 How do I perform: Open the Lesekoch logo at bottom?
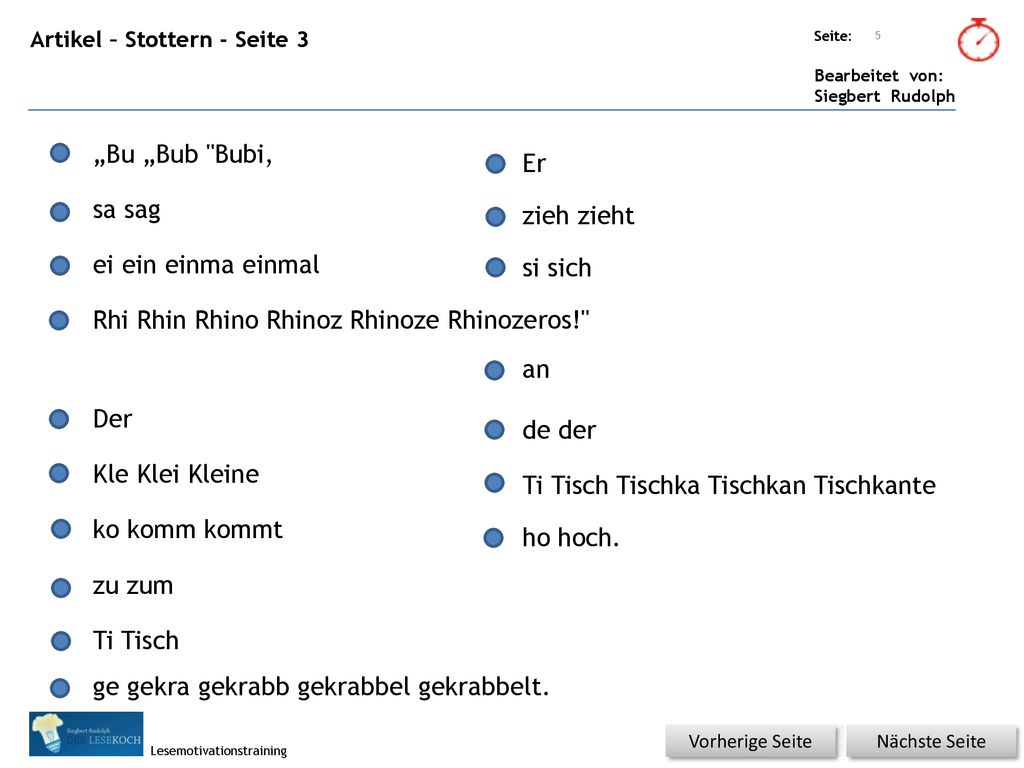86,734
